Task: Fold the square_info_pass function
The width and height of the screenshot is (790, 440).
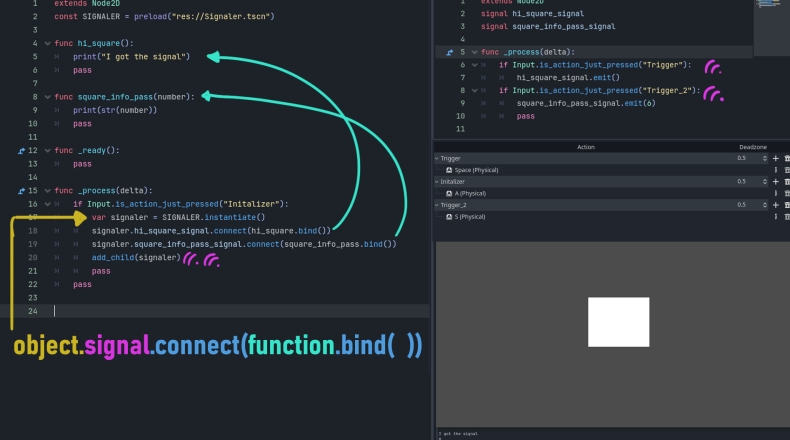Action: click(x=46, y=97)
